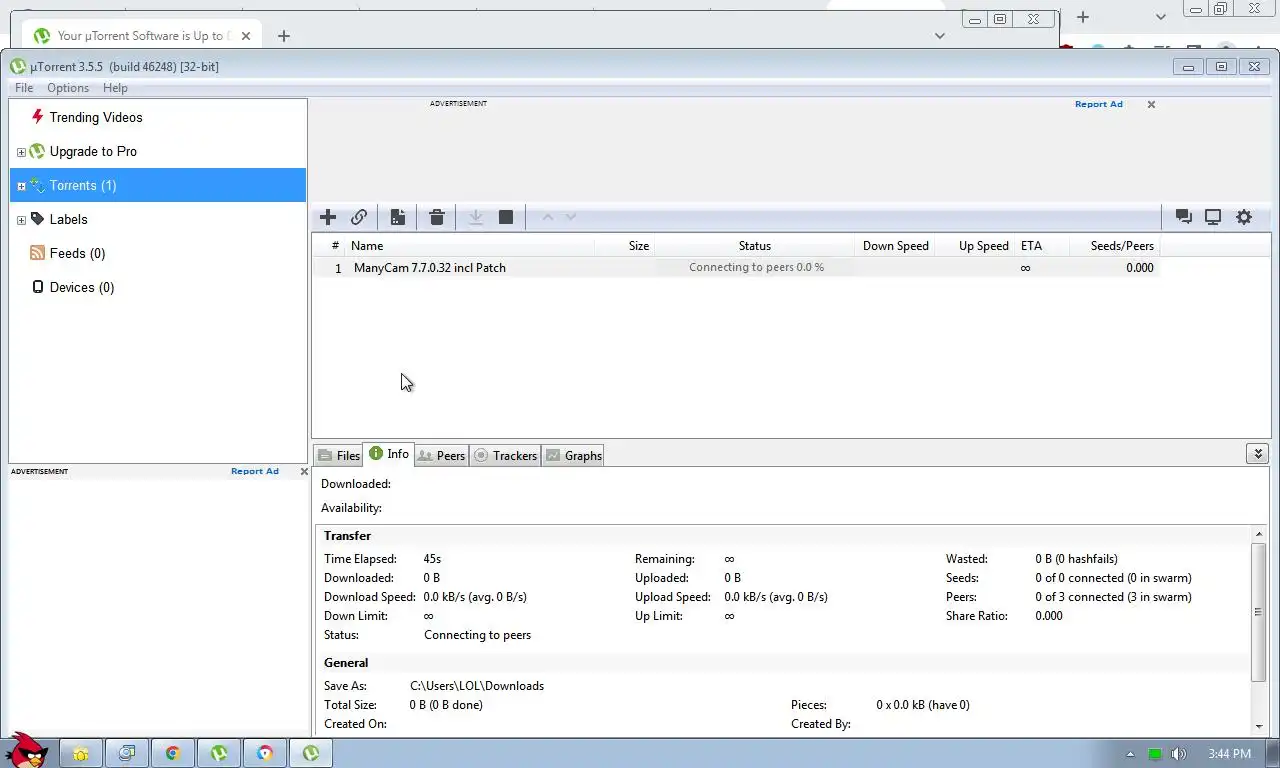Sort by Down Speed column header

[895, 245]
